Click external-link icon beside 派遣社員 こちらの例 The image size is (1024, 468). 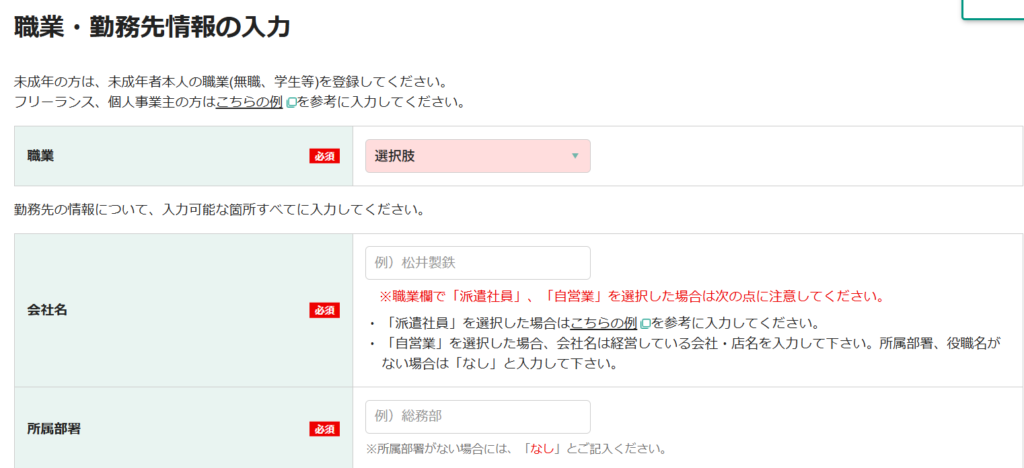point(644,324)
